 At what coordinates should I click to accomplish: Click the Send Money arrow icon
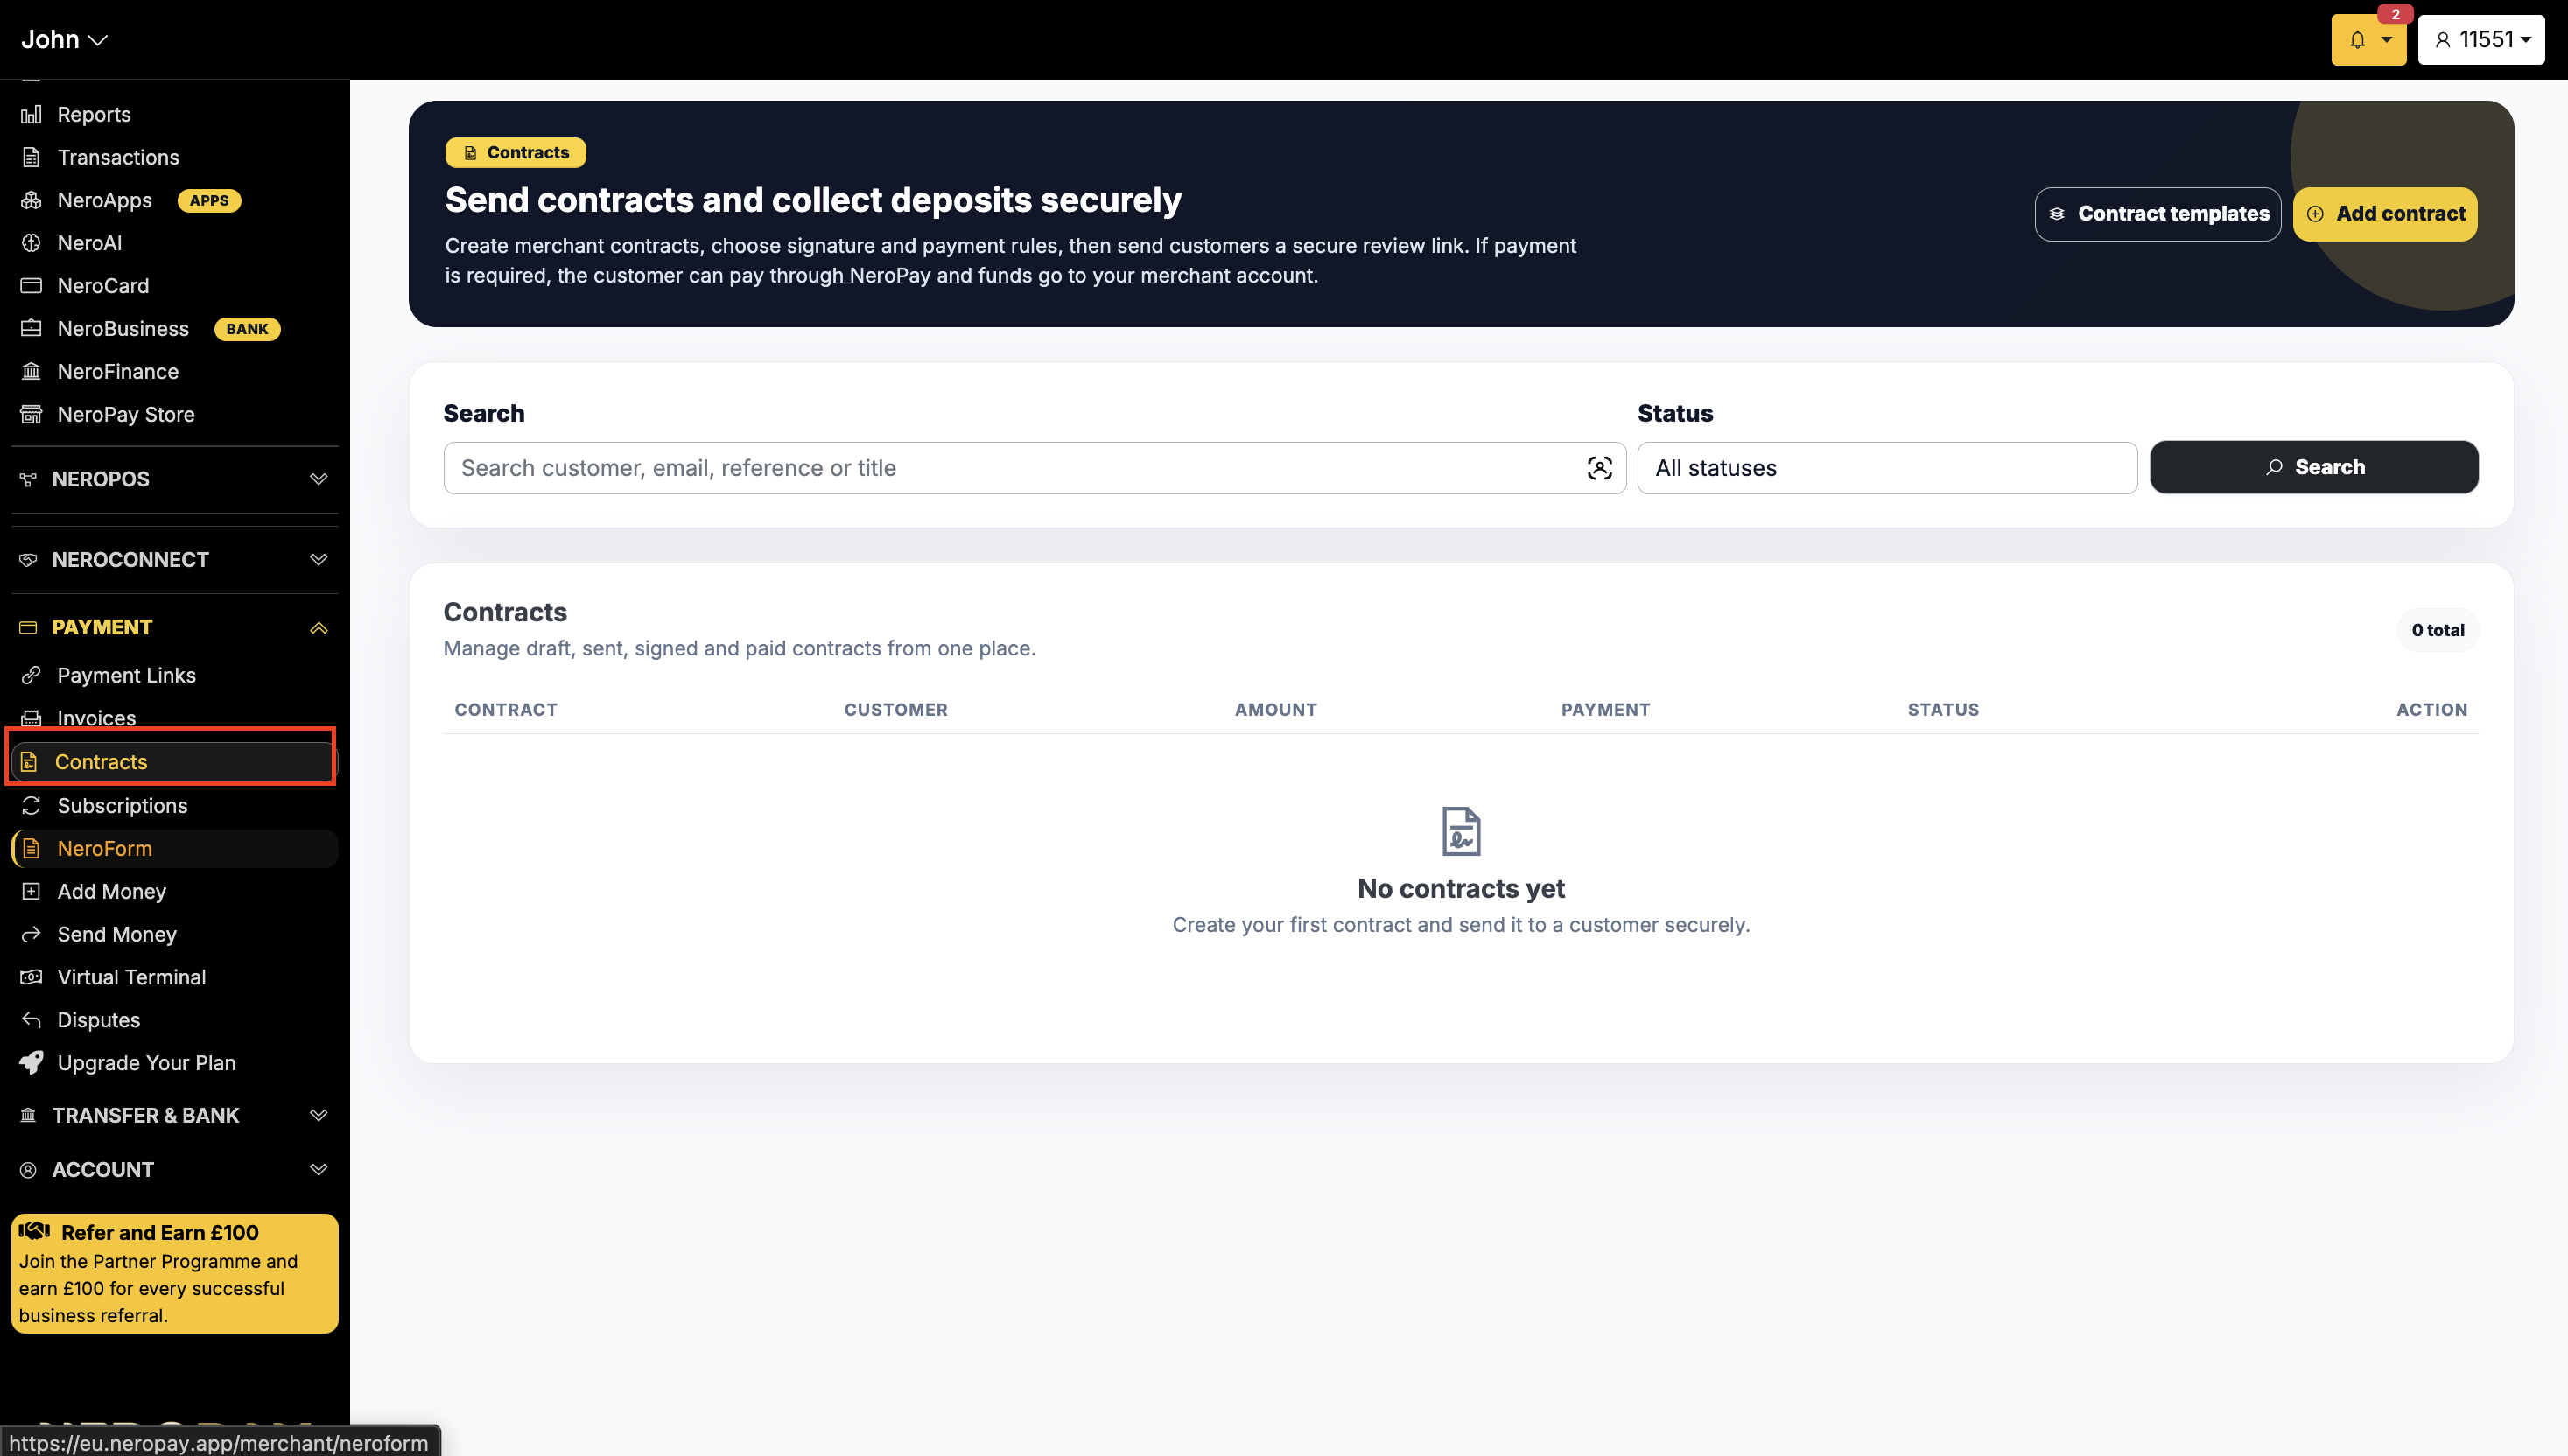(x=31, y=934)
